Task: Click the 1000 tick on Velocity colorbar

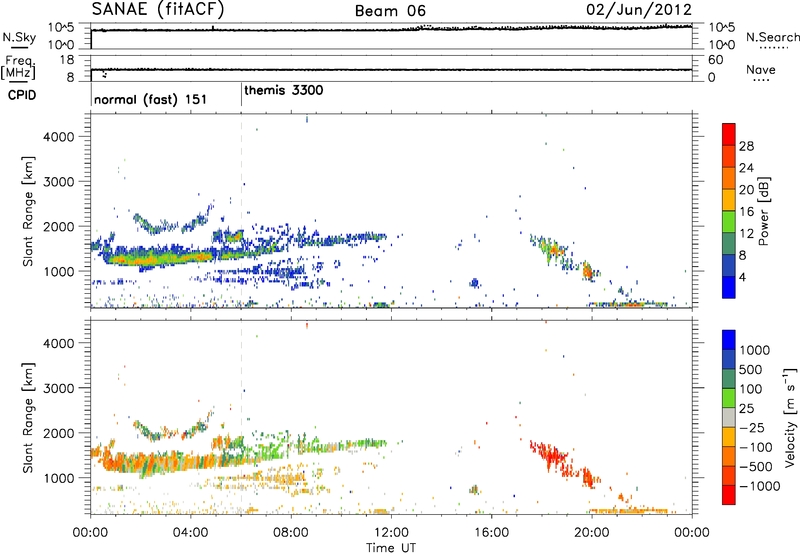Action: pos(755,350)
